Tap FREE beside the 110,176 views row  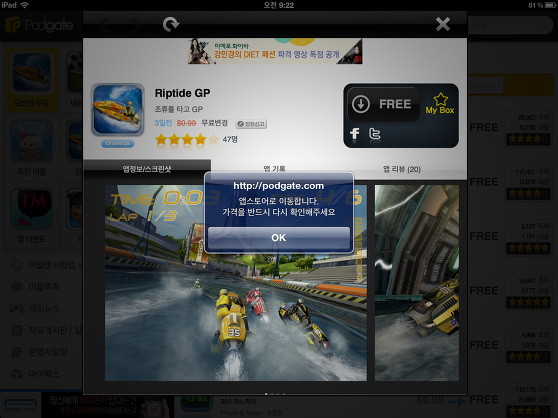[484, 400]
